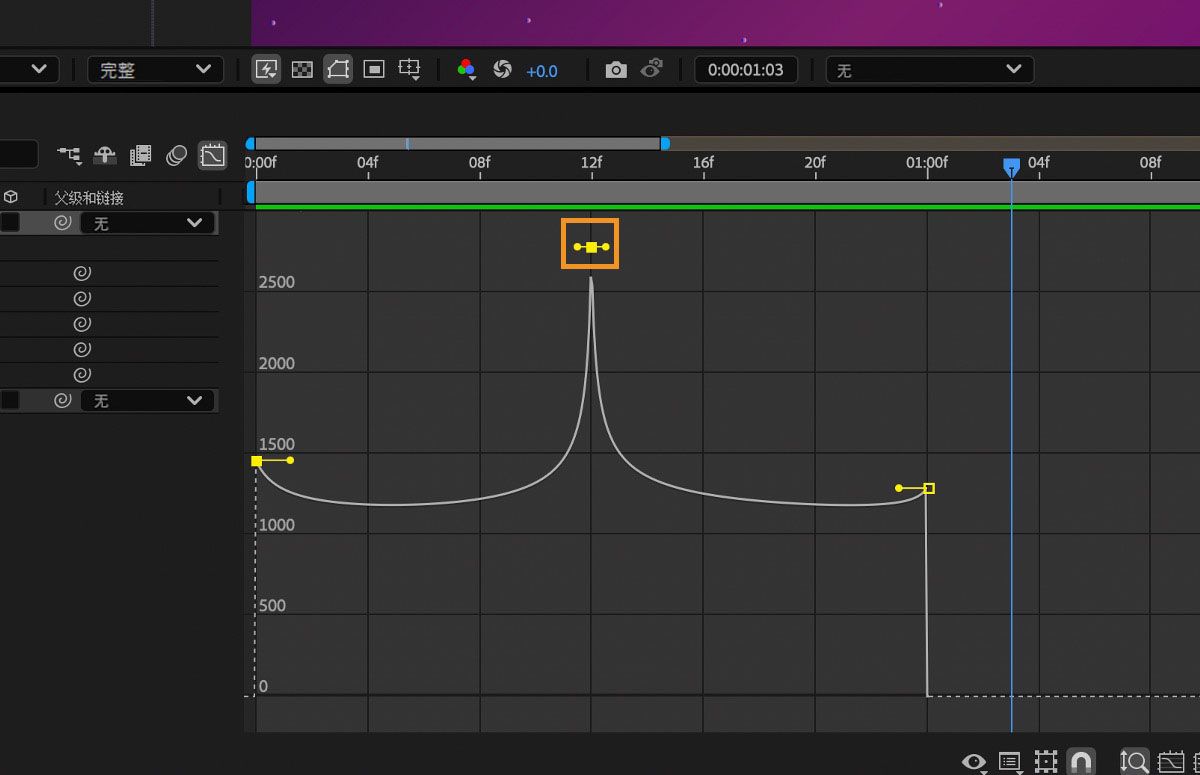Image resolution: width=1200 pixels, height=775 pixels.
Task: Toggle auto-zoom graph height icon
Action: pos(1134,762)
